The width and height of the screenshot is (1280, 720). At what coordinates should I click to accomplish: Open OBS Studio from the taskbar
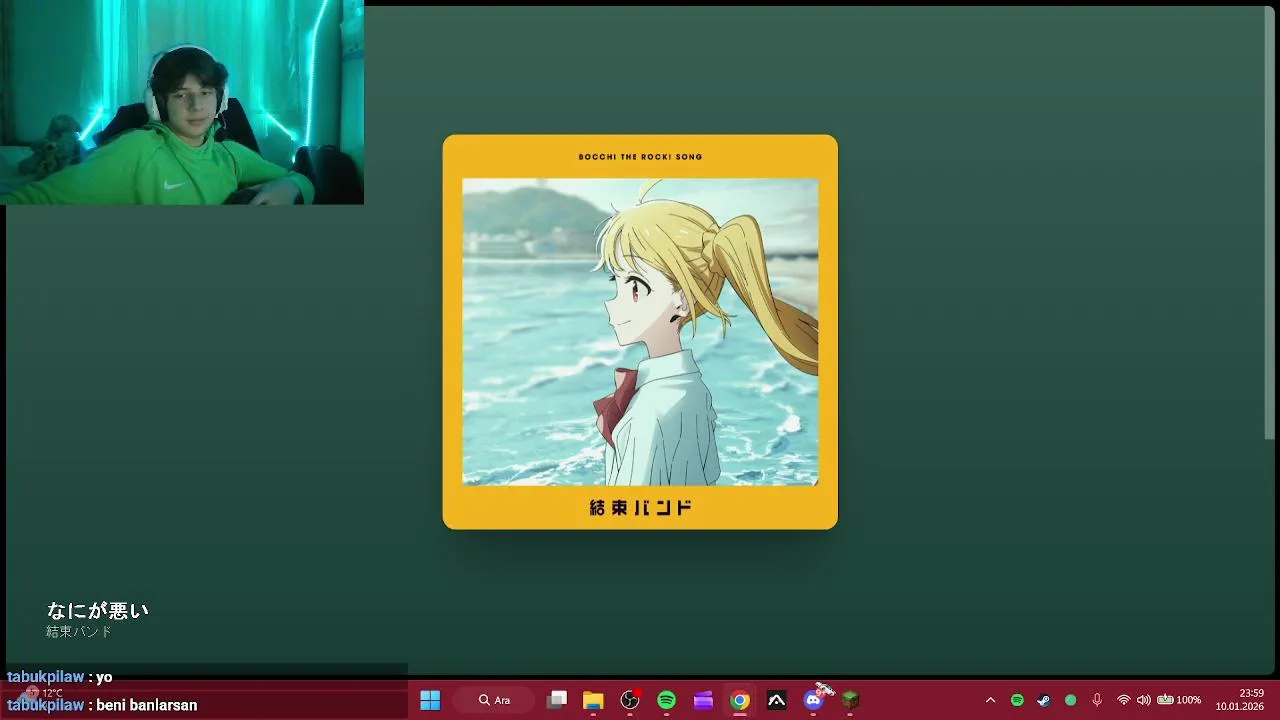pos(630,700)
